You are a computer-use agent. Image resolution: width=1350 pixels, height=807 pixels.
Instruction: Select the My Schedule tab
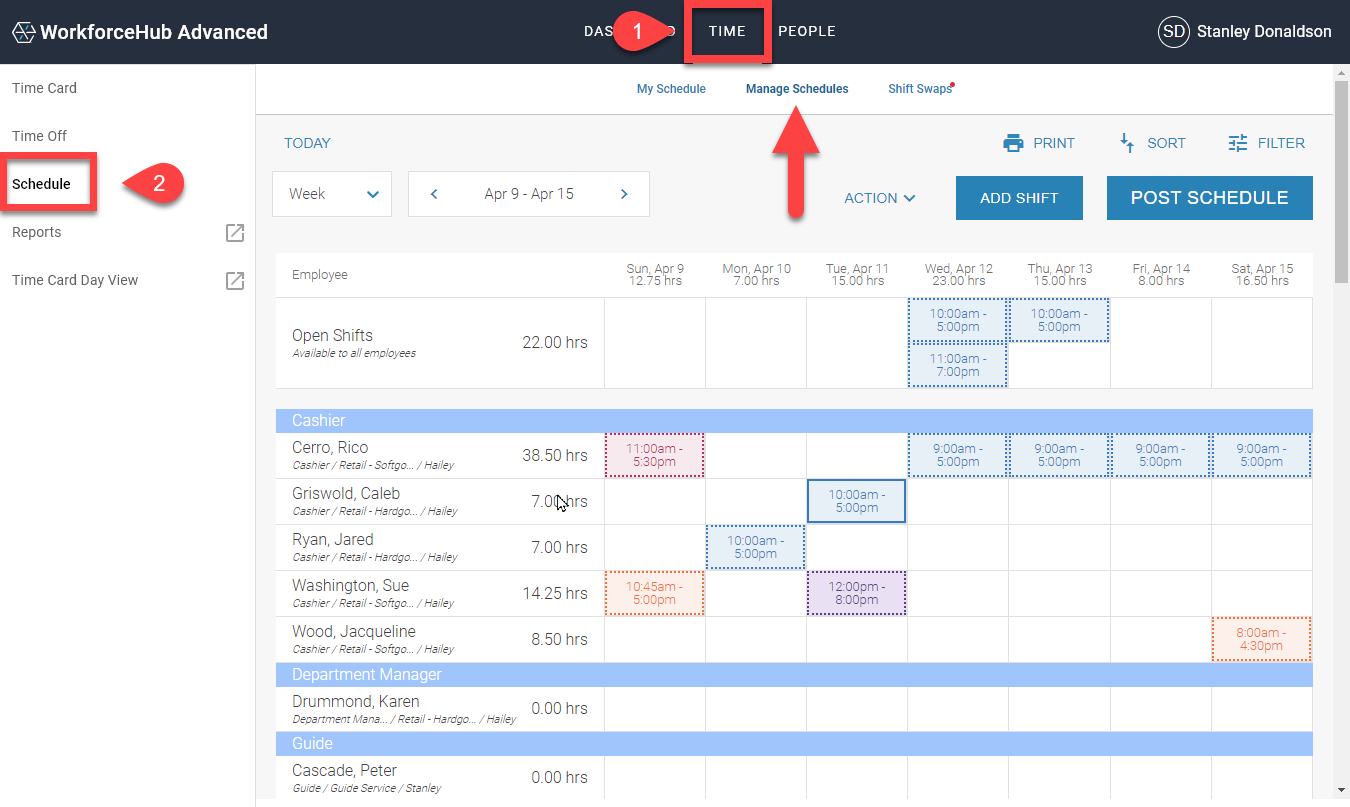[671, 88]
